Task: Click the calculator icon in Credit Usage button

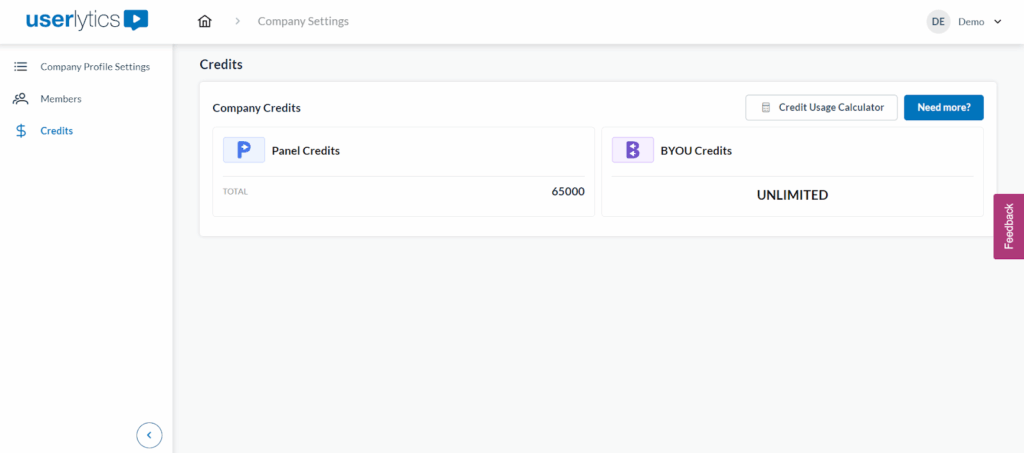Action: click(x=766, y=108)
